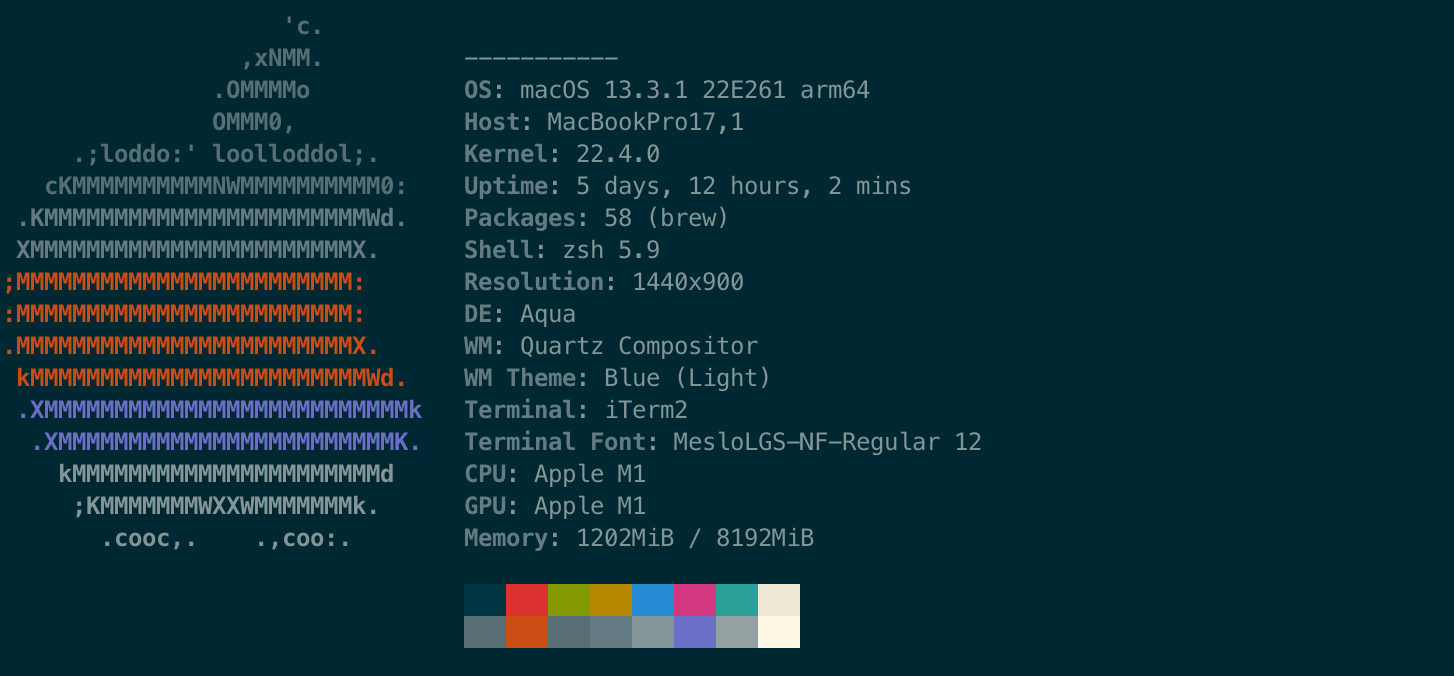
Task: Click the red color swatch
Action: [x=527, y=600]
